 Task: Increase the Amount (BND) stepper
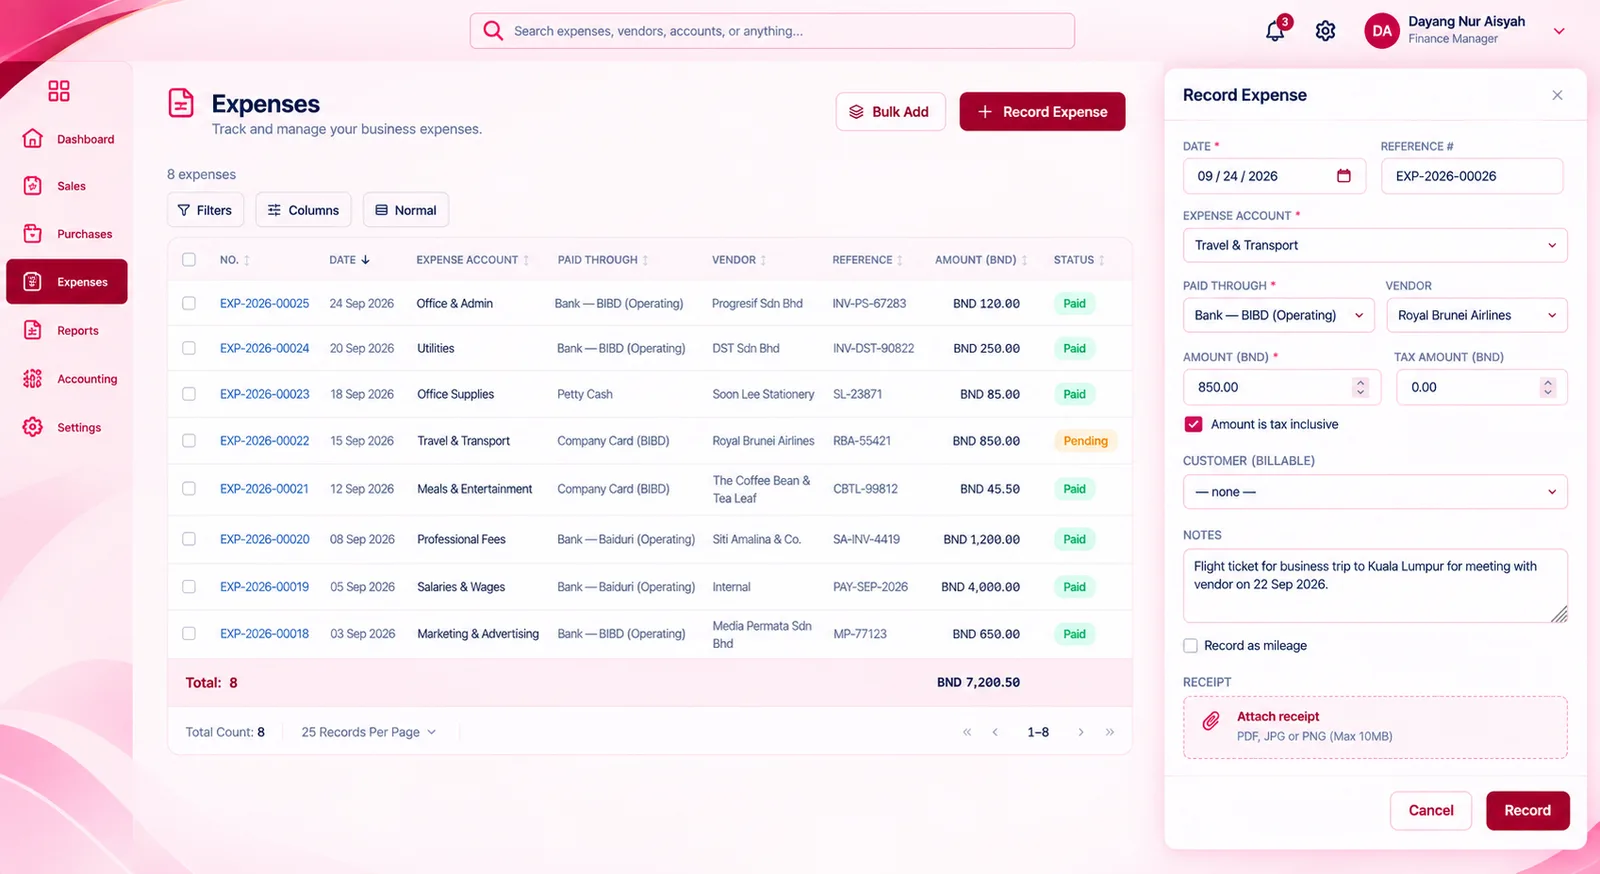coord(1360,382)
